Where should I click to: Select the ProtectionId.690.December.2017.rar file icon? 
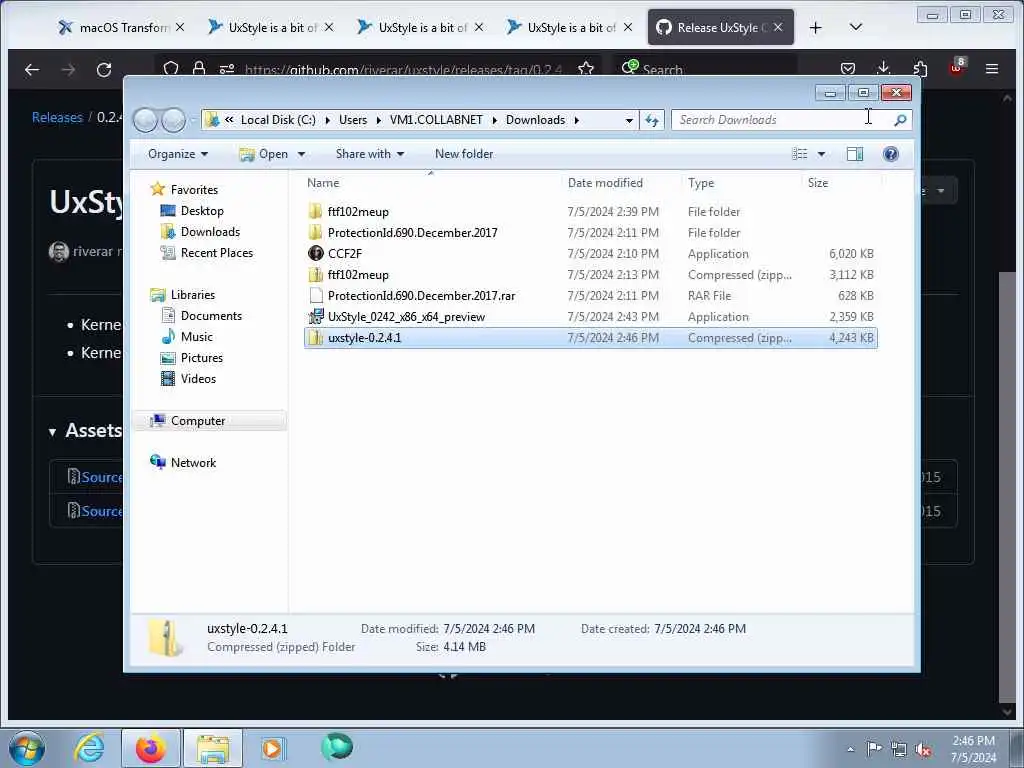click(x=316, y=295)
